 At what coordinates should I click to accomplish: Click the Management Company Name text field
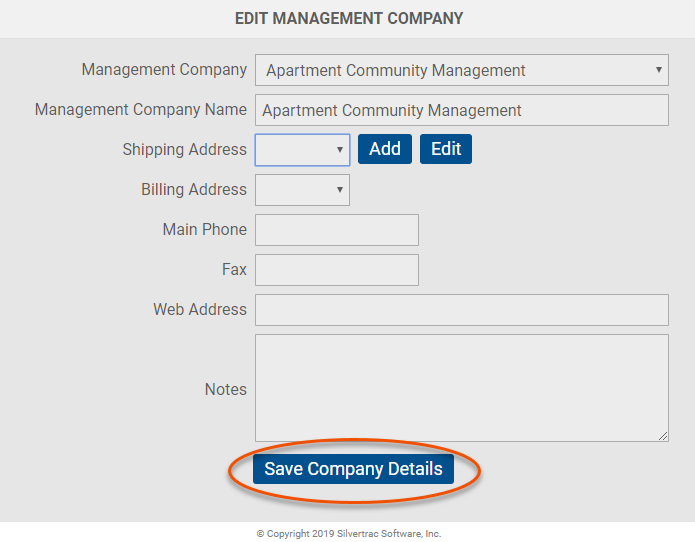(x=461, y=110)
